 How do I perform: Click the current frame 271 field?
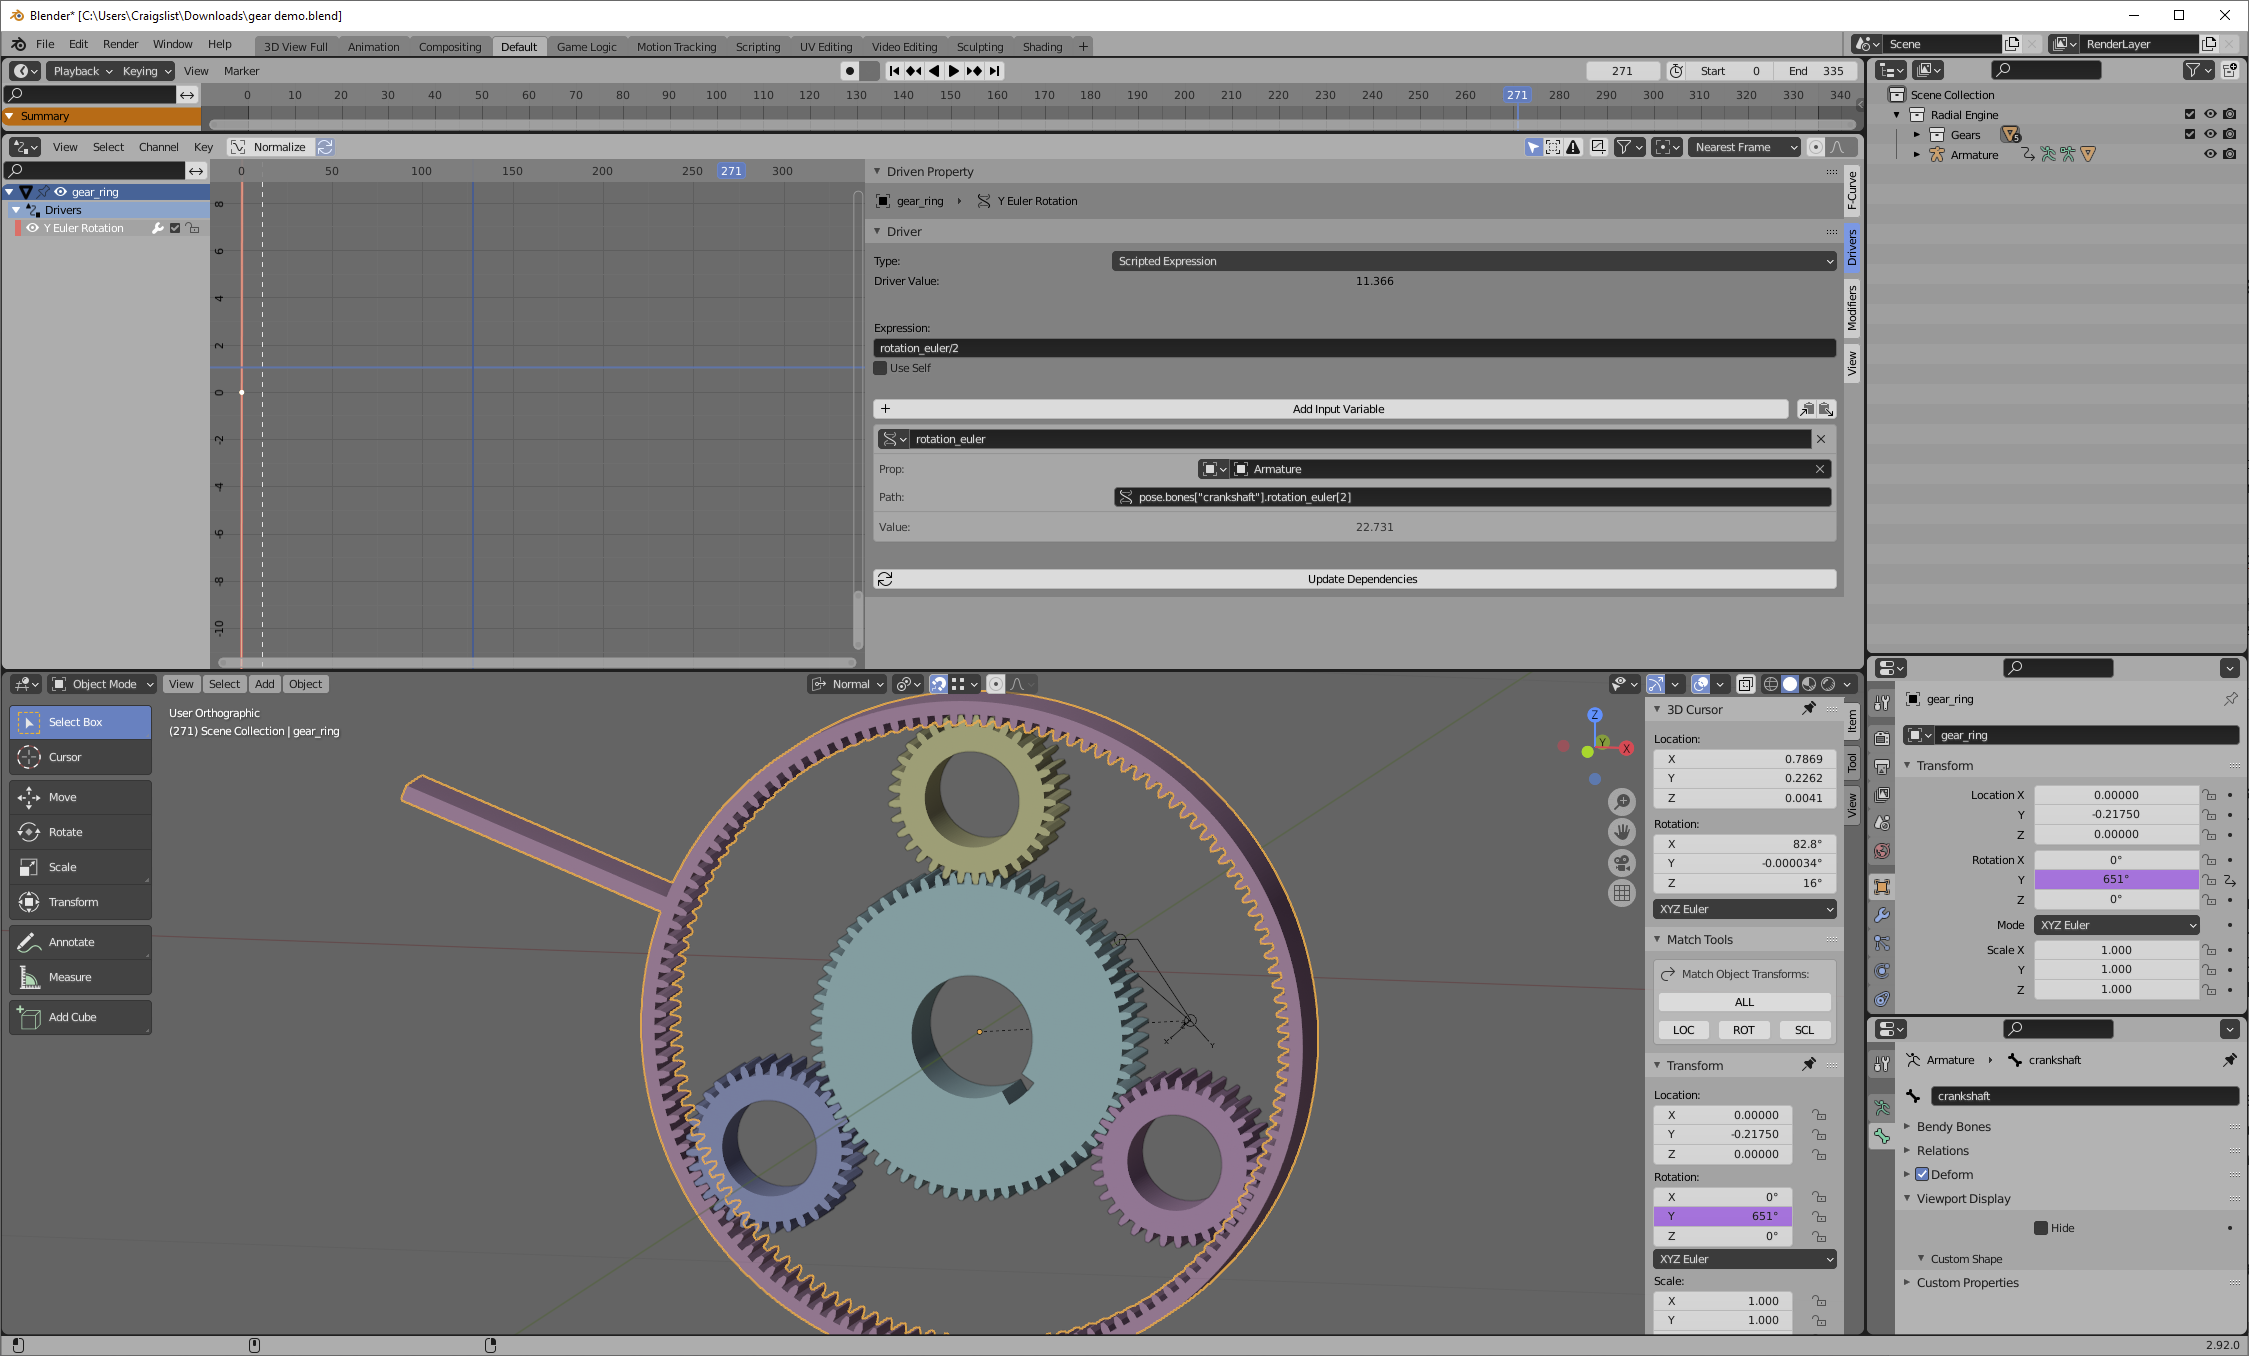(1622, 71)
